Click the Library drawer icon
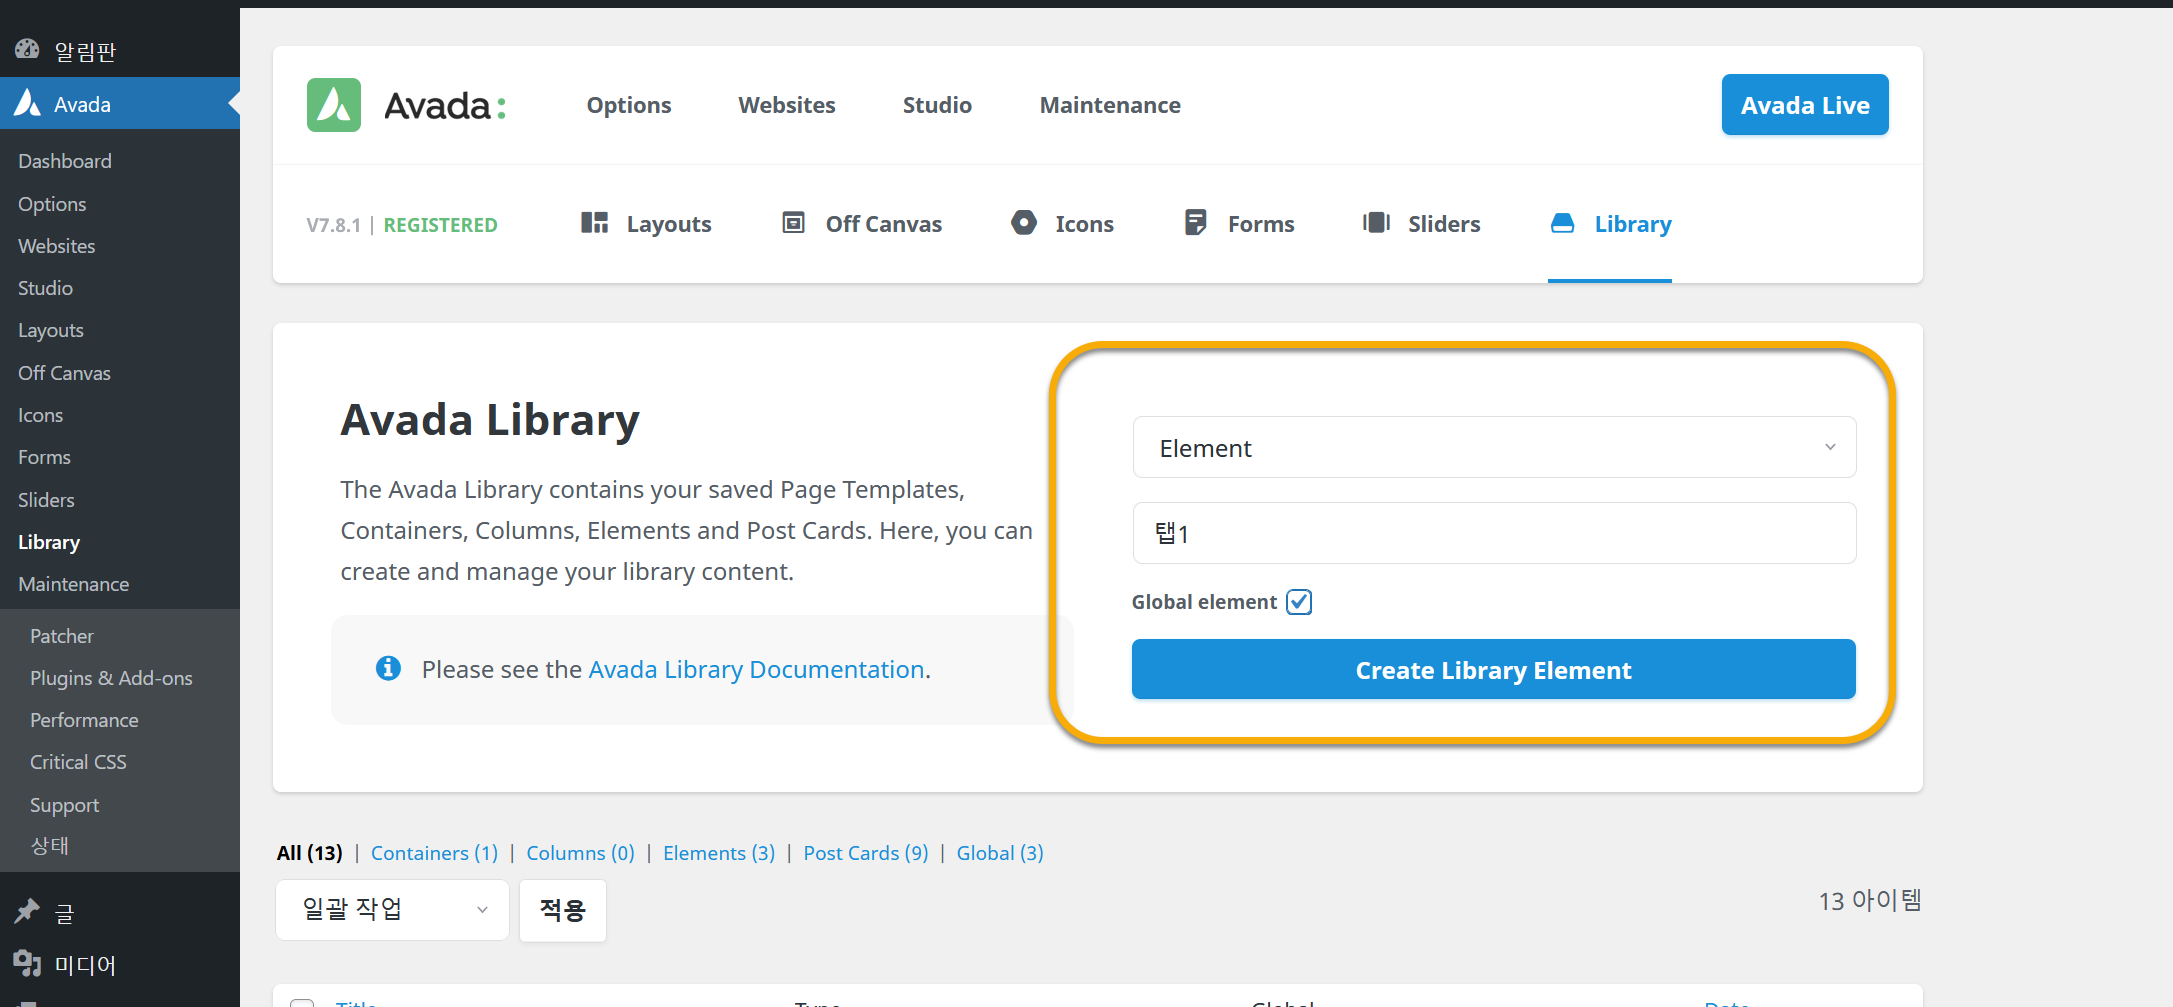The image size is (2173, 1007). 1562,223
